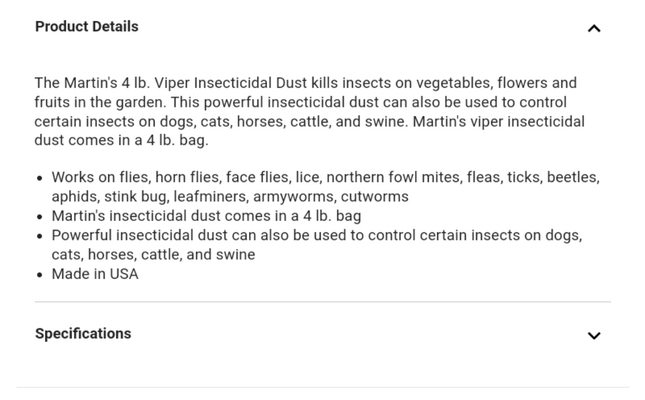Click the words 'Viper Insecticidal Dust' in the description
This screenshot has width=645, height=400.
231,83
